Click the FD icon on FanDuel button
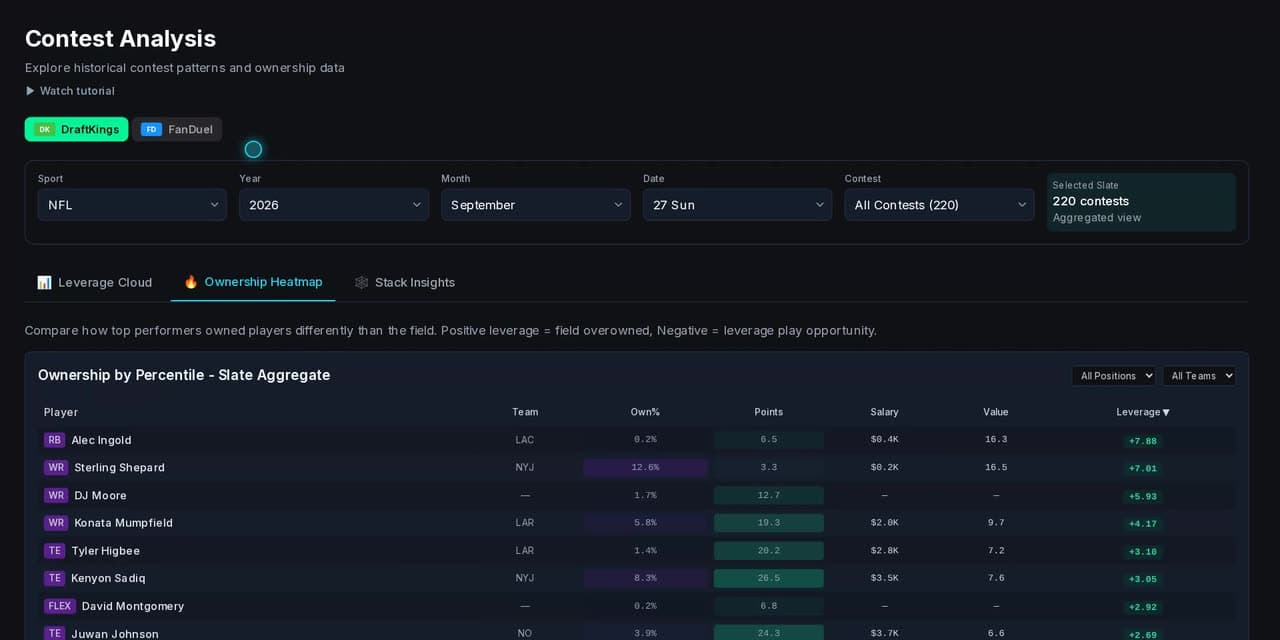Screen dimensions: 1280x640 [x=151, y=129]
